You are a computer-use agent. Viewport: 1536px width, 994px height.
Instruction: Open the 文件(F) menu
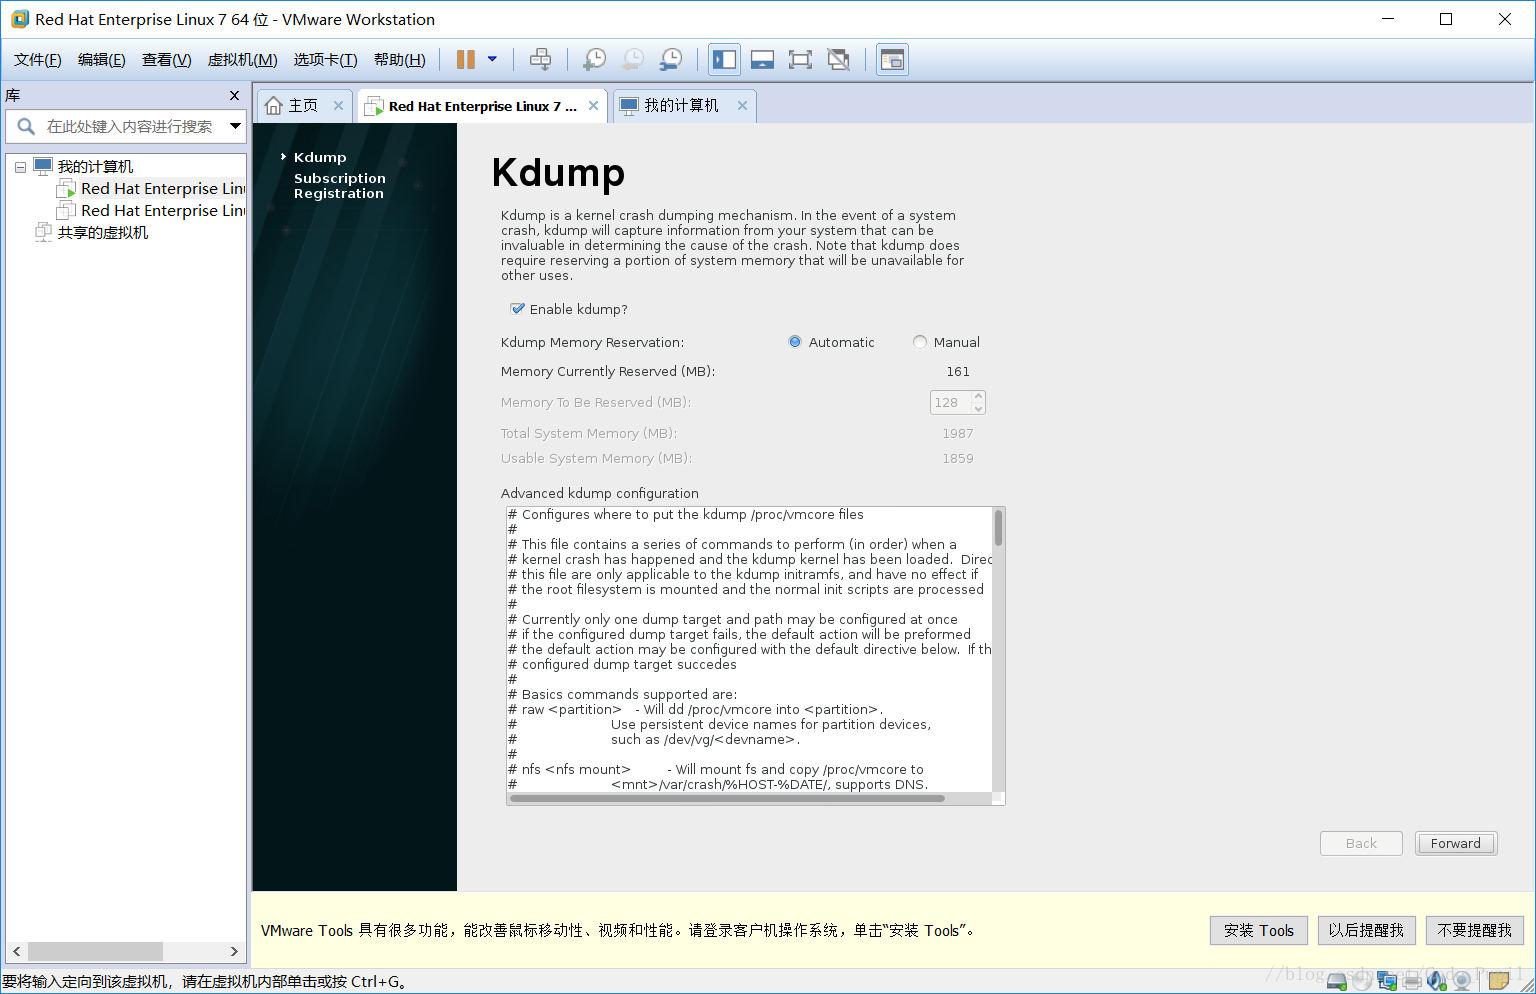tap(38, 60)
